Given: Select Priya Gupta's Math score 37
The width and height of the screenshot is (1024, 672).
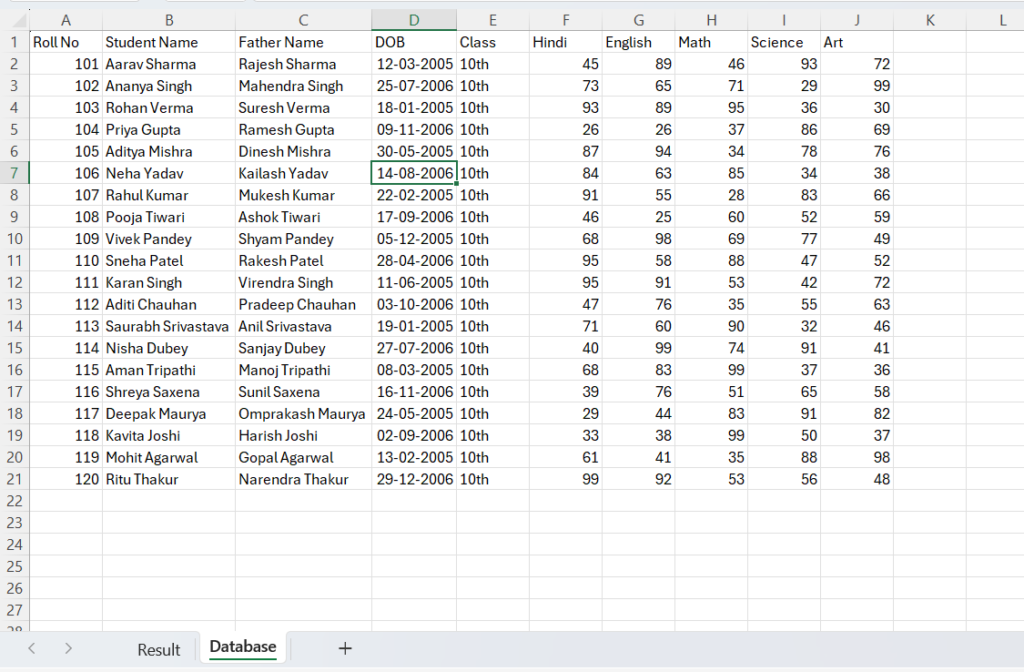Looking at the screenshot, I should point(711,129).
